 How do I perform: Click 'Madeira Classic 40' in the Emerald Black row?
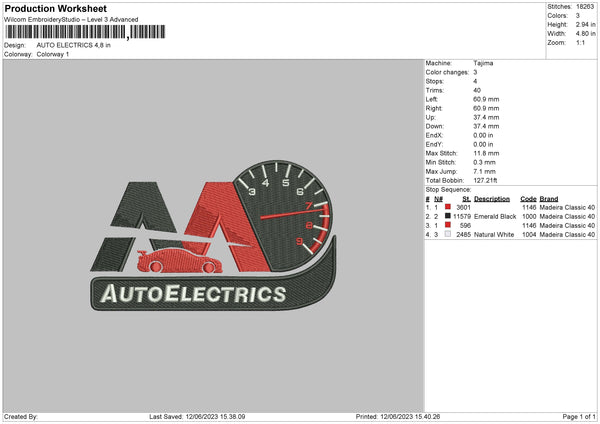point(567,217)
